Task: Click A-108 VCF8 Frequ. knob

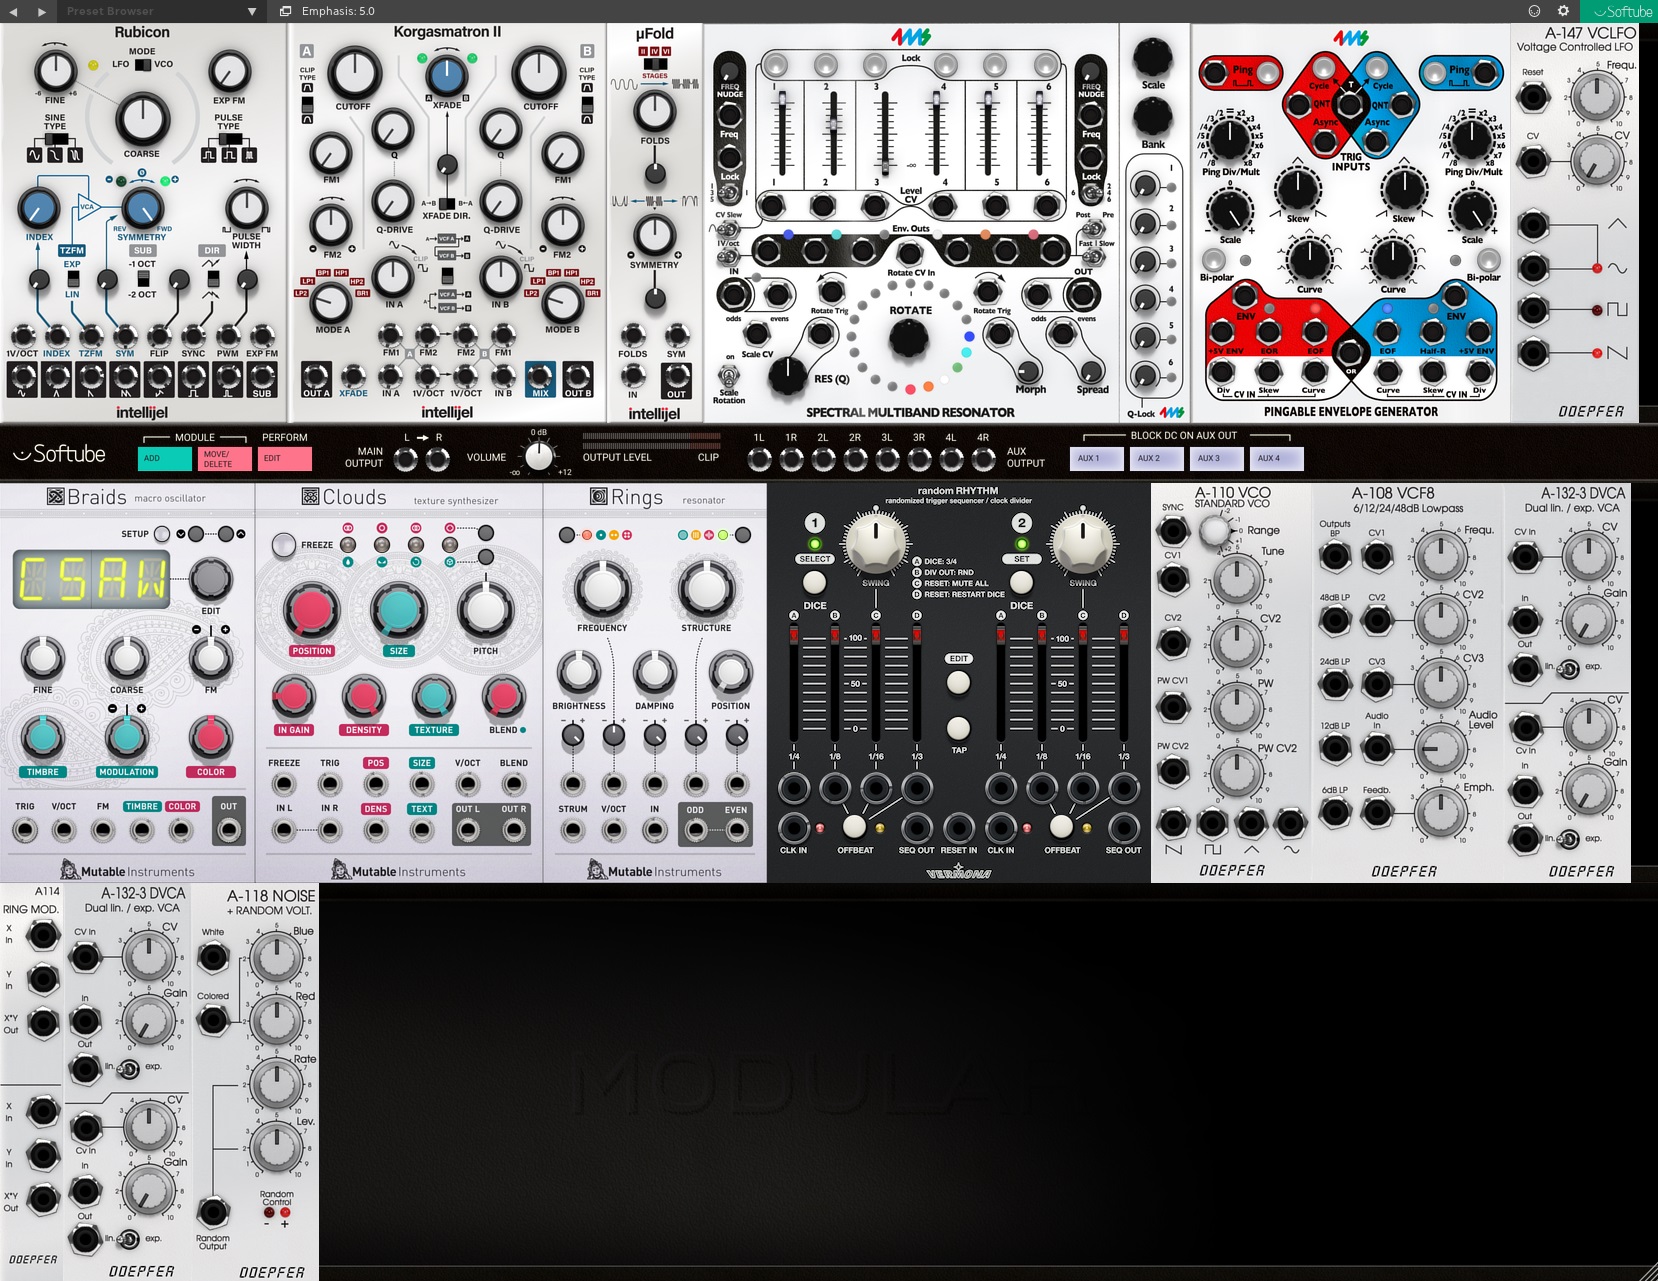Action: click(x=1439, y=557)
